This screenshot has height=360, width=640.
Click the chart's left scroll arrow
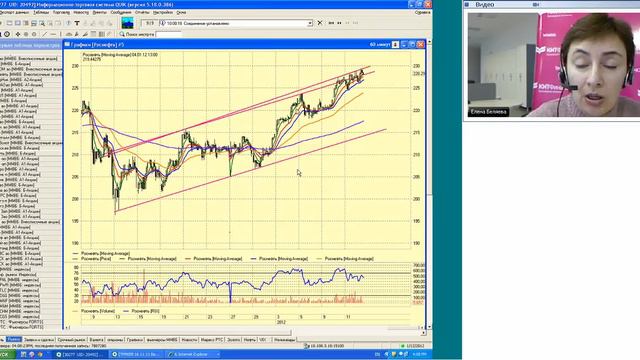pyautogui.click(x=68, y=327)
